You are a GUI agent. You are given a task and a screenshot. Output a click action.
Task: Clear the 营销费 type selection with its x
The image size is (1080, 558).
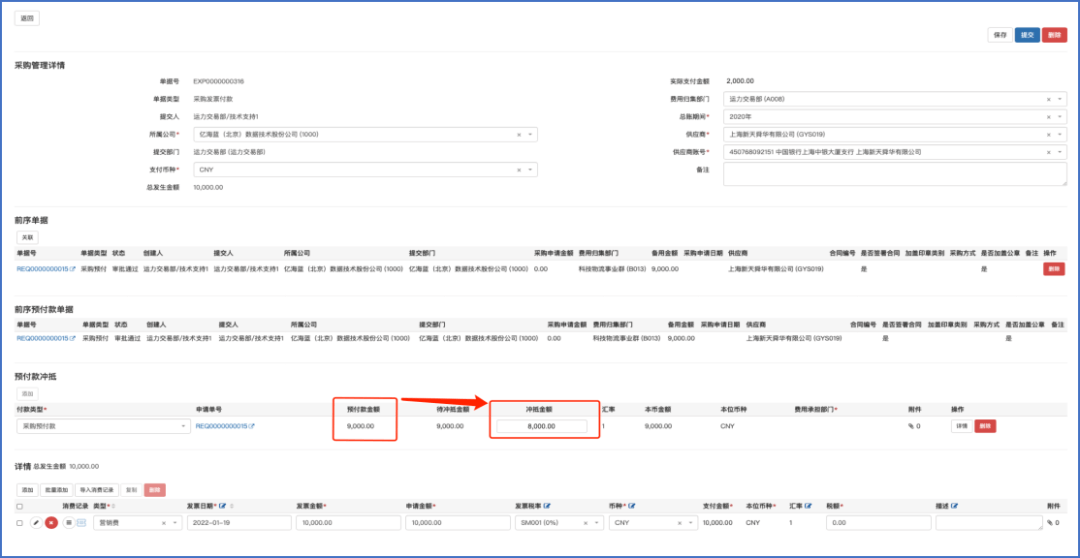tap(163, 523)
